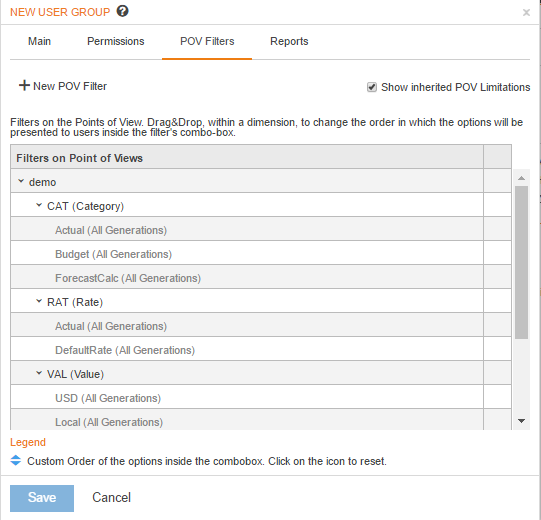
Task: Select ForecastCalc (All Generations) row
Action: 247,278
